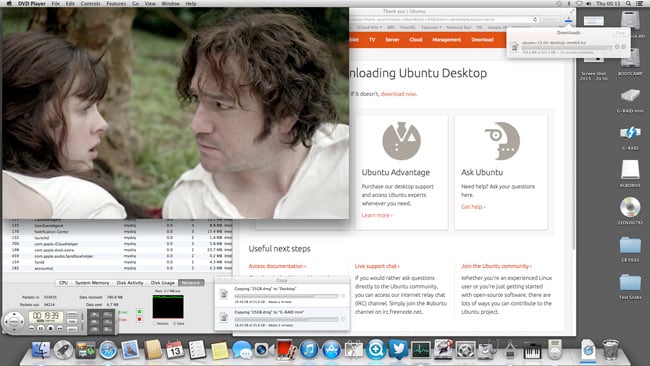Switch to the CPU tab in Activity Monitor
The height and width of the screenshot is (366, 650).
pyautogui.click(x=63, y=283)
